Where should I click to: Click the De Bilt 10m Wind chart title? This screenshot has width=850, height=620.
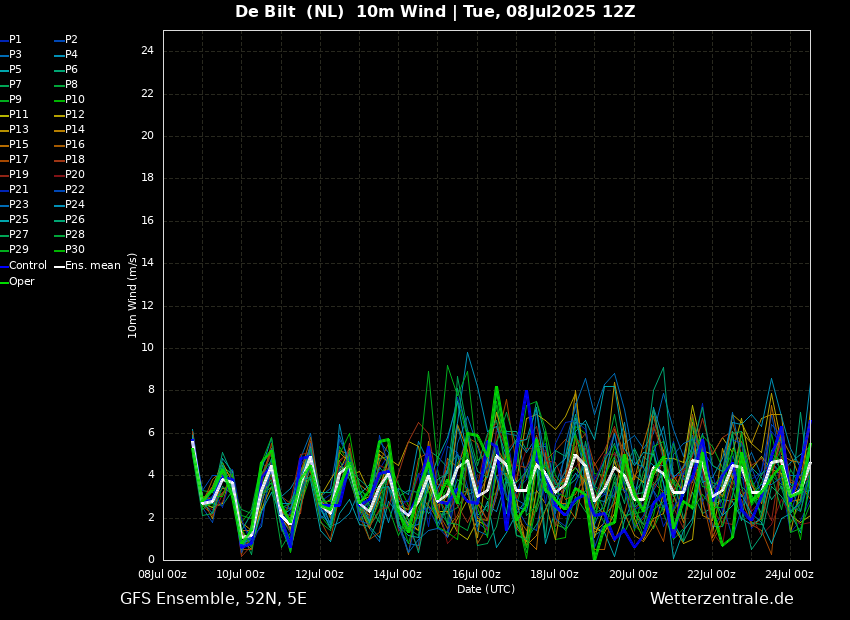[435, 12]
